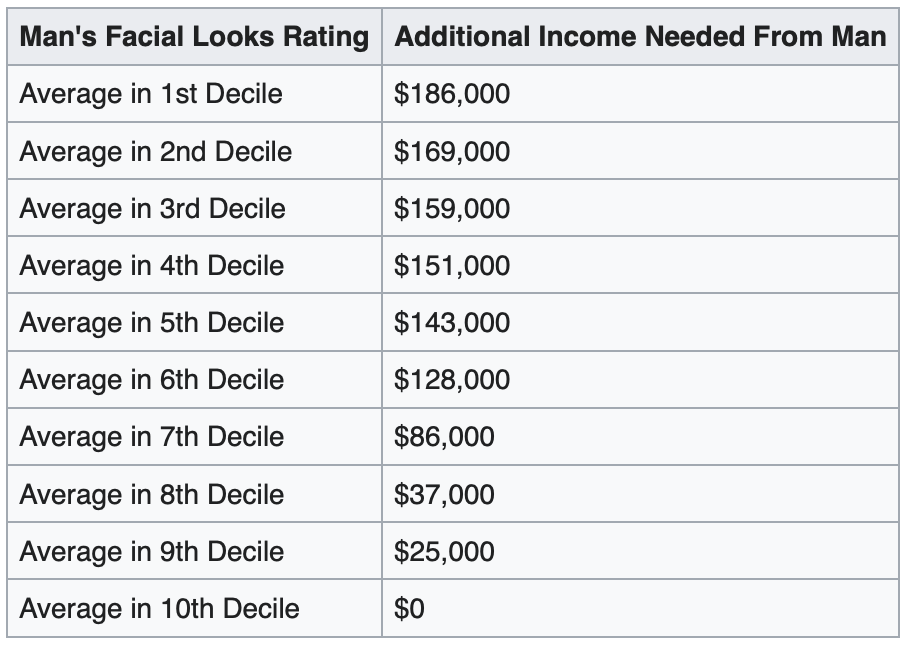This screenshot has width=906, height=646.
Task: Click the $169,000 income value
Action: pos(452,152)
